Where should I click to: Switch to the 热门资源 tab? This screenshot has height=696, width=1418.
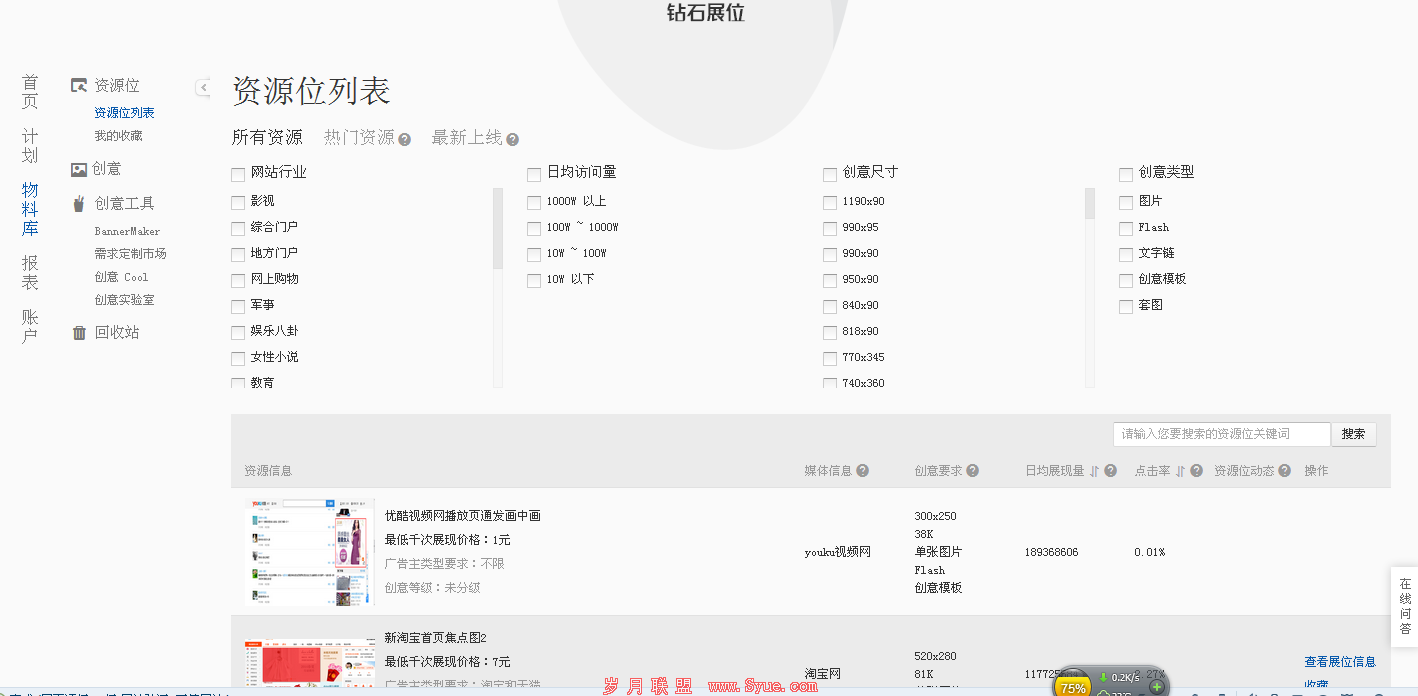coord(359,138)
